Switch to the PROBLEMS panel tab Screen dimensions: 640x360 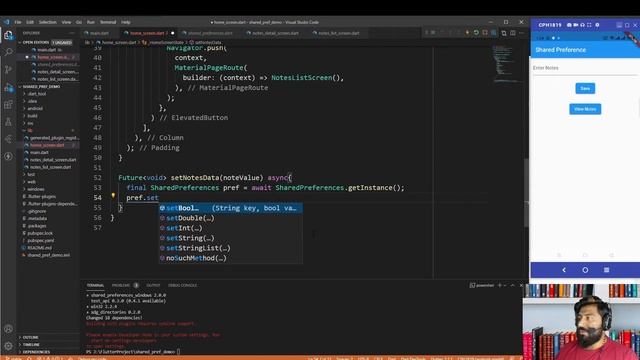pos(121,285)
